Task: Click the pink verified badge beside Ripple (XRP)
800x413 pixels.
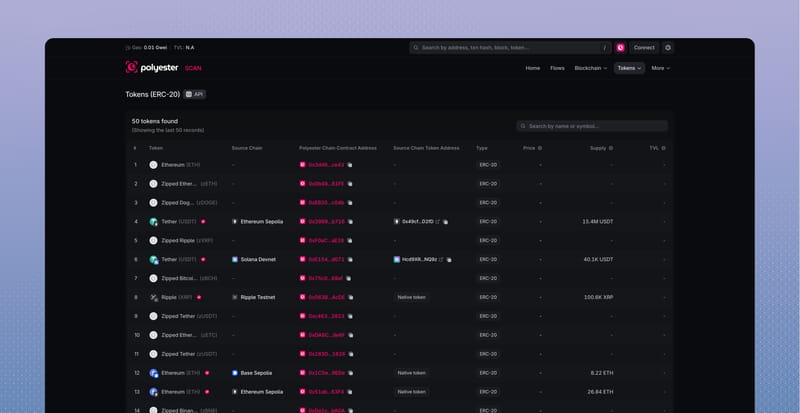Action: pyautogui.click(x=199, y=297)
